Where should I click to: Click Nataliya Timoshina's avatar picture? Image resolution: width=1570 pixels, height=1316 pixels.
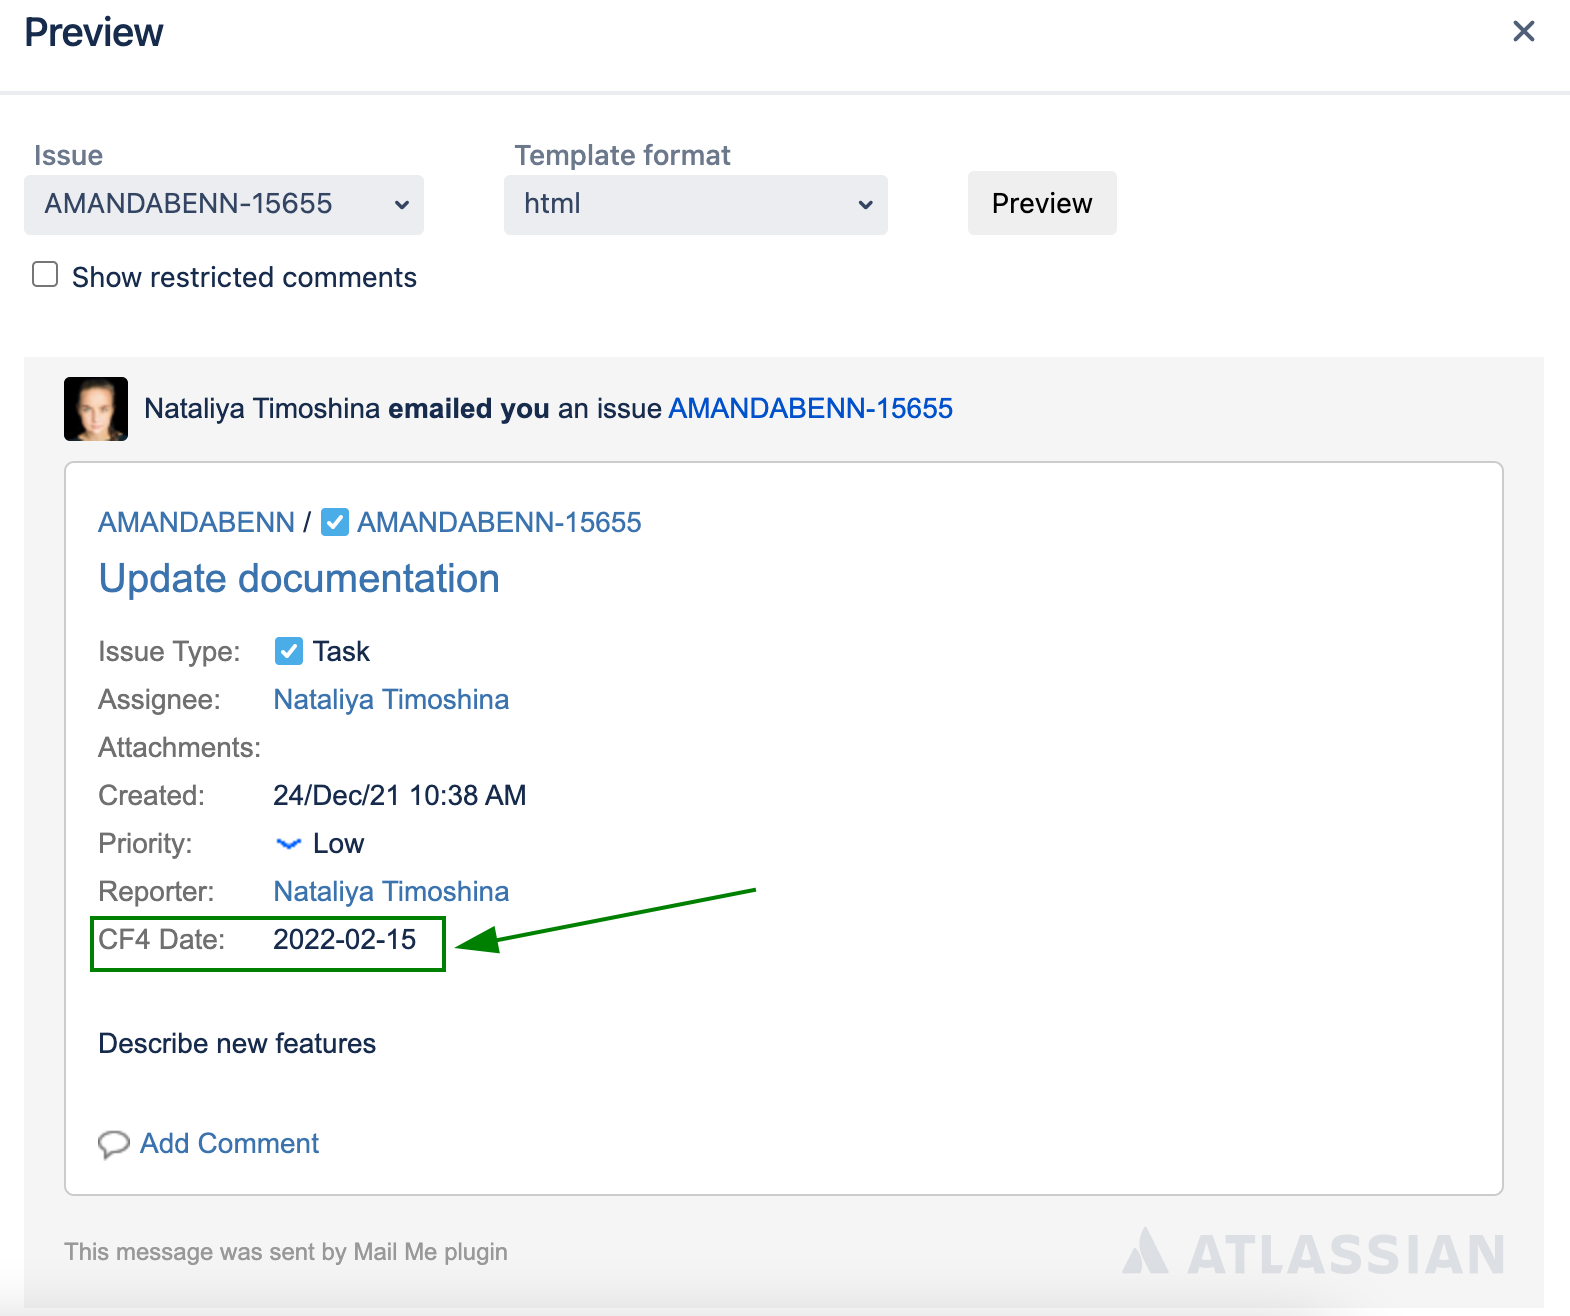[x=96, y=409]
